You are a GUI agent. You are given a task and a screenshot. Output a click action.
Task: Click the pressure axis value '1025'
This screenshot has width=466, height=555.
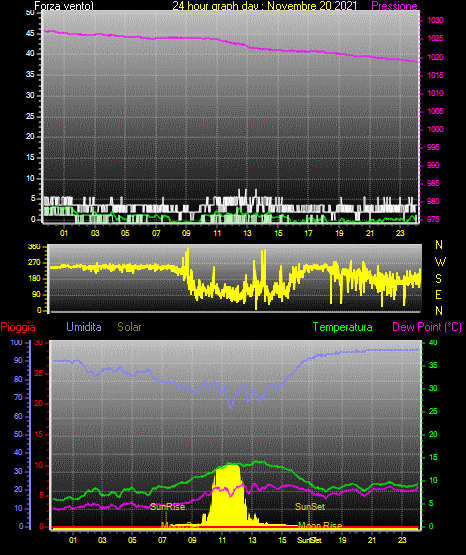click(435, 38)
